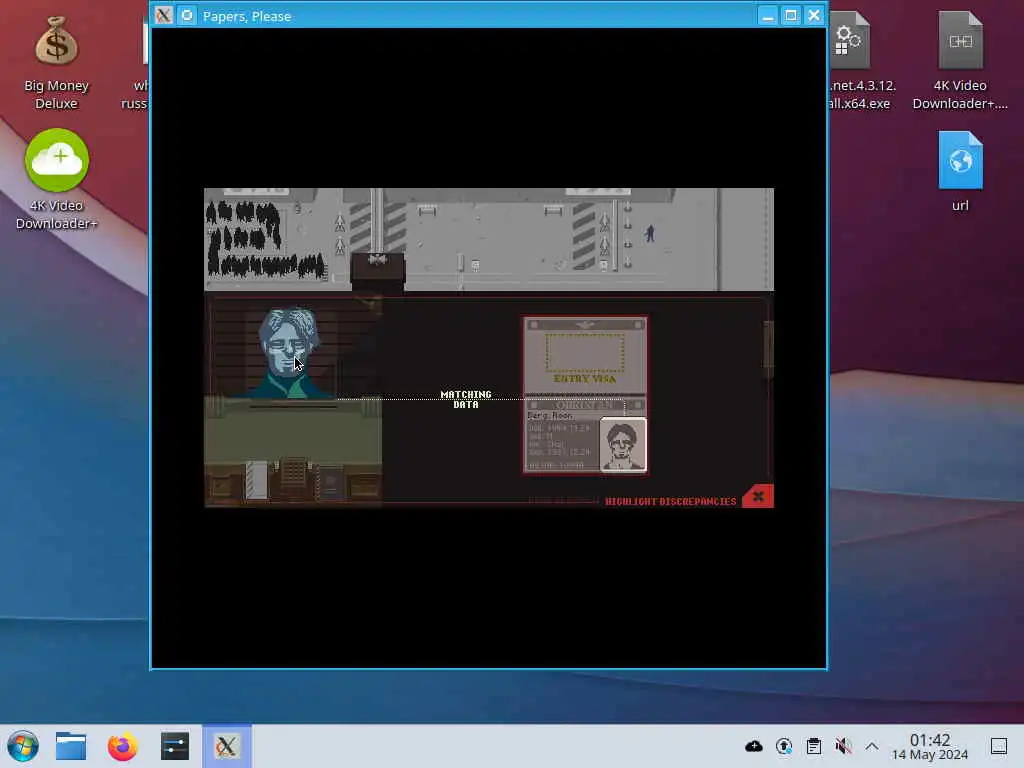Click the traveler's face in the booth
The height and width of the screenshot is (768, 1024).
click(x=287, y=343)
